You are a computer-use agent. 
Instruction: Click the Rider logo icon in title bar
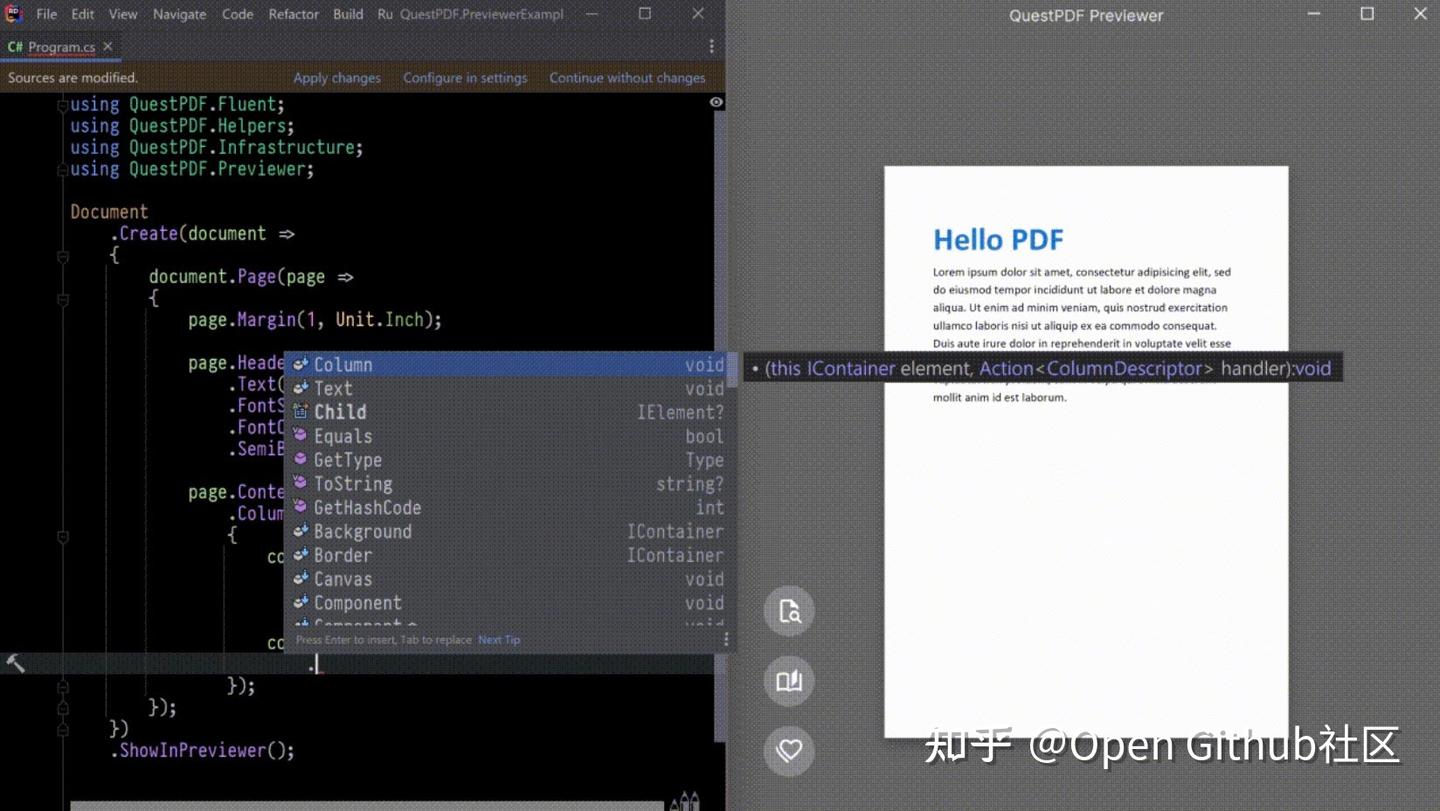[x=14, y=14]
